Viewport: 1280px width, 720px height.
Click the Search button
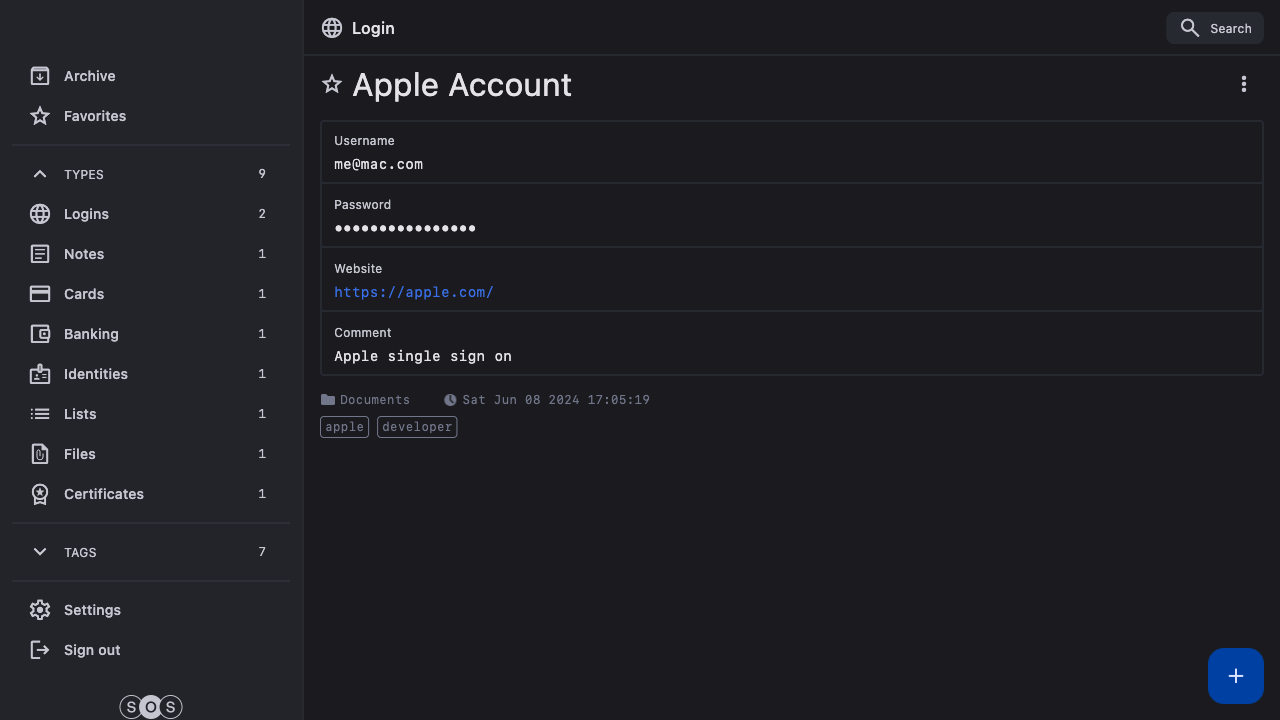(x=1215, y=28)
